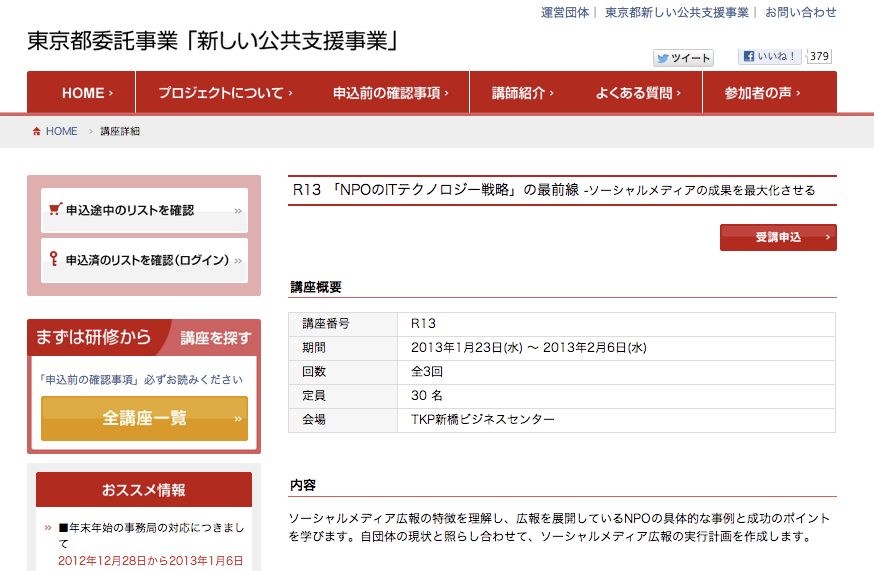Open the お問い合わせ contact link

(x=801, y=13)
